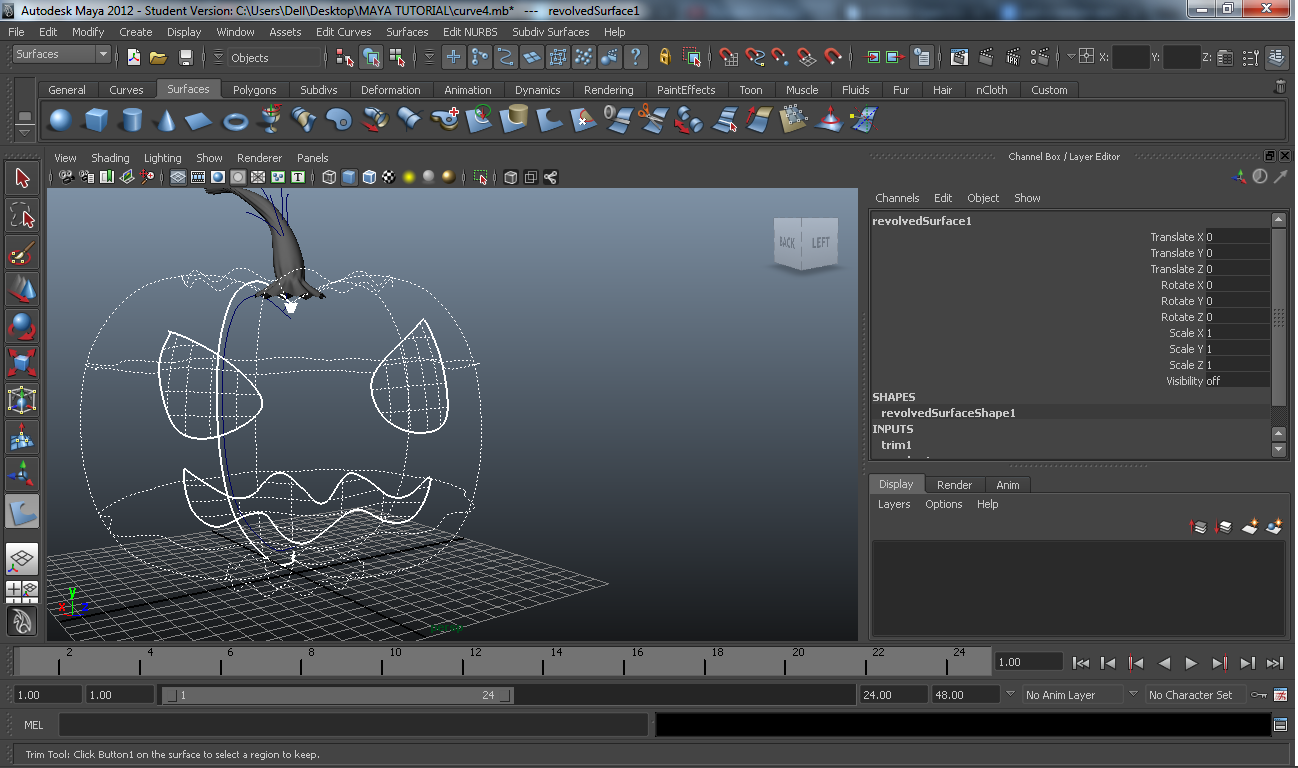Open the Surfaces menu set dropdown
The width and height of the screenshot is (1298, 768).
[x=61, y=54]
